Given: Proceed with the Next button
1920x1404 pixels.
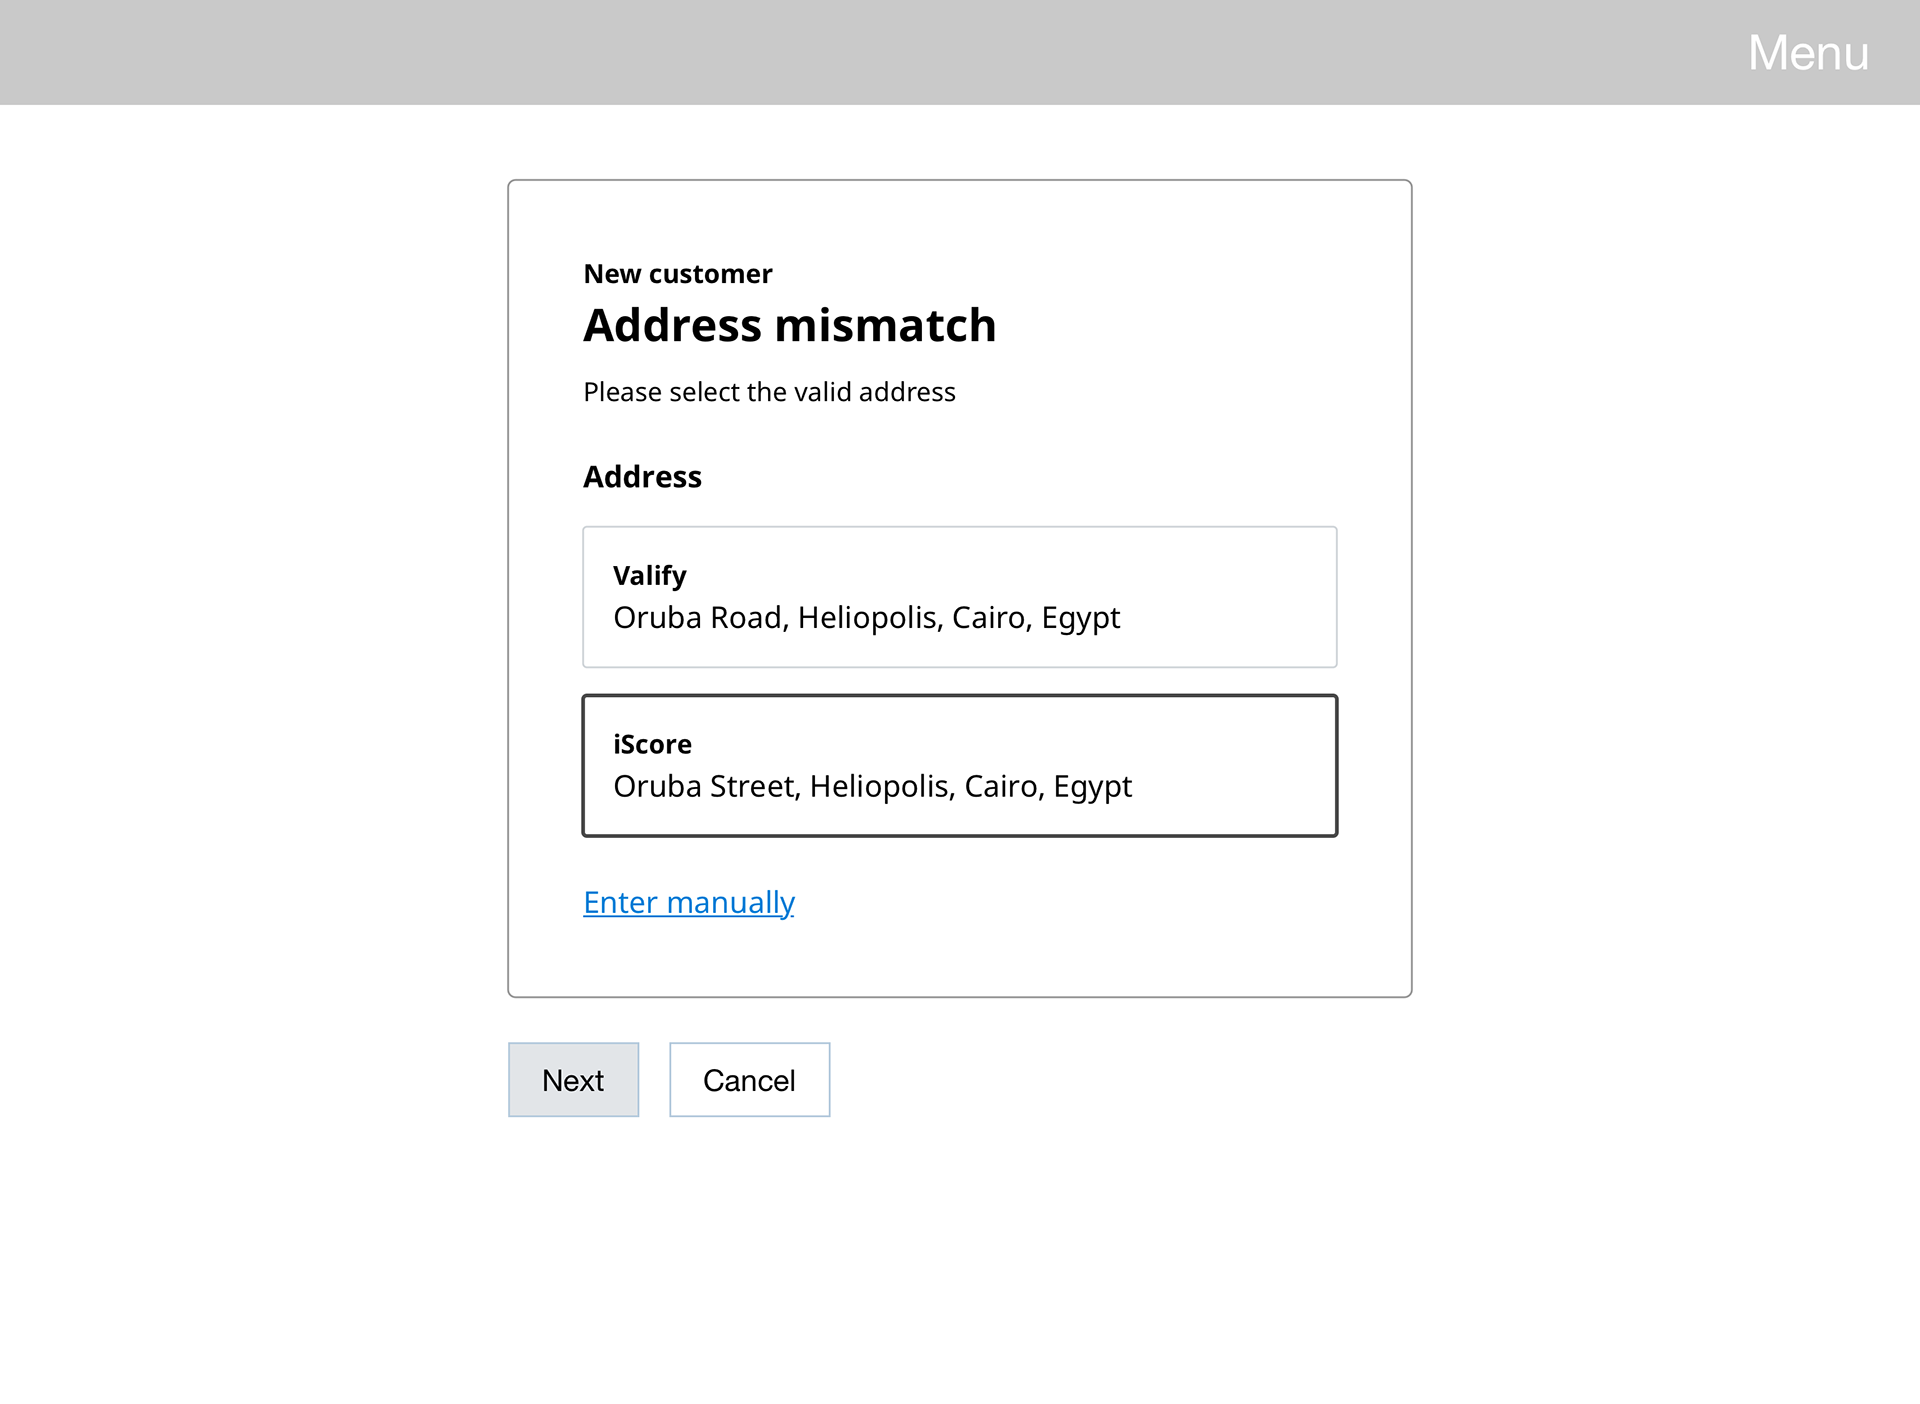Looking at the screenshot, I should 573,1080.
